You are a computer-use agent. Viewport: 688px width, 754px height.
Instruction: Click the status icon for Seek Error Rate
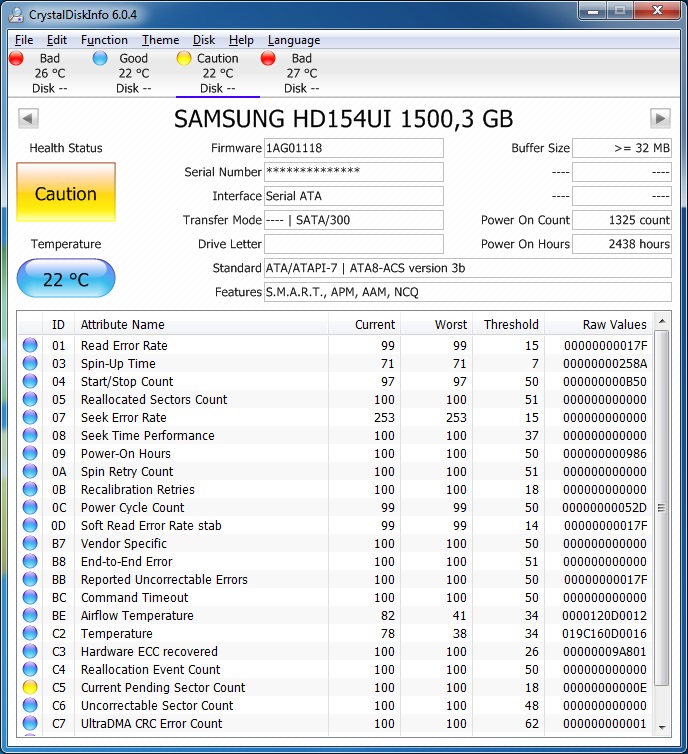tap(30, 417)
